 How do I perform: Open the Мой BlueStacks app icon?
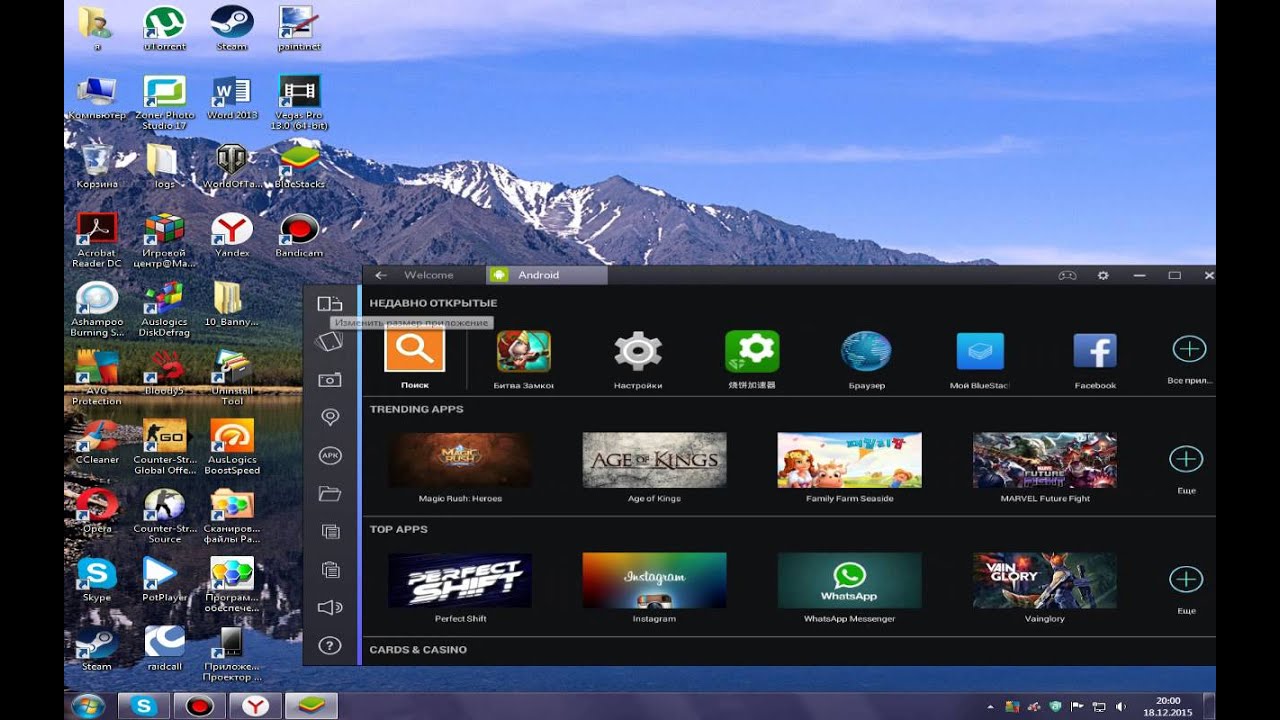[x=980, y=351]
